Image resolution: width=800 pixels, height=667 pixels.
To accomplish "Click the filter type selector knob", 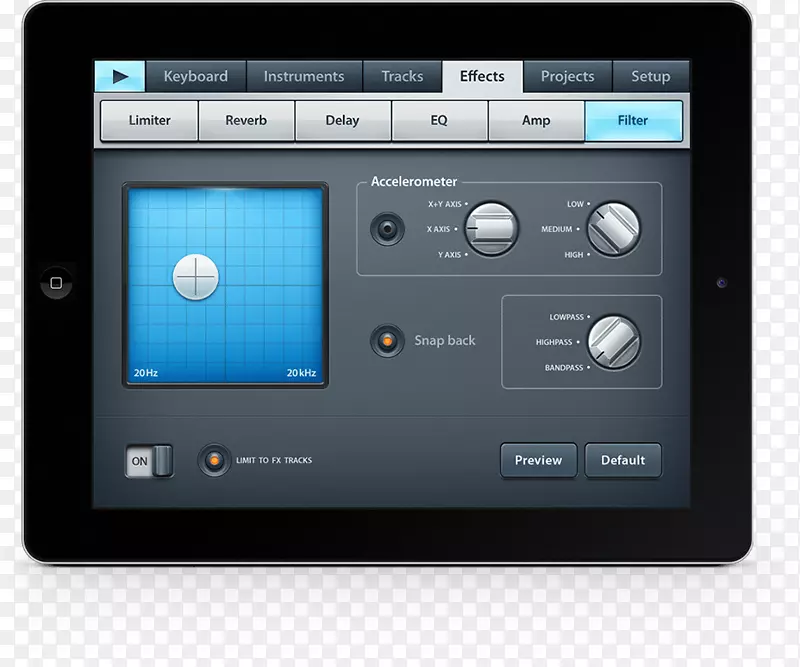I will [612, 342].
